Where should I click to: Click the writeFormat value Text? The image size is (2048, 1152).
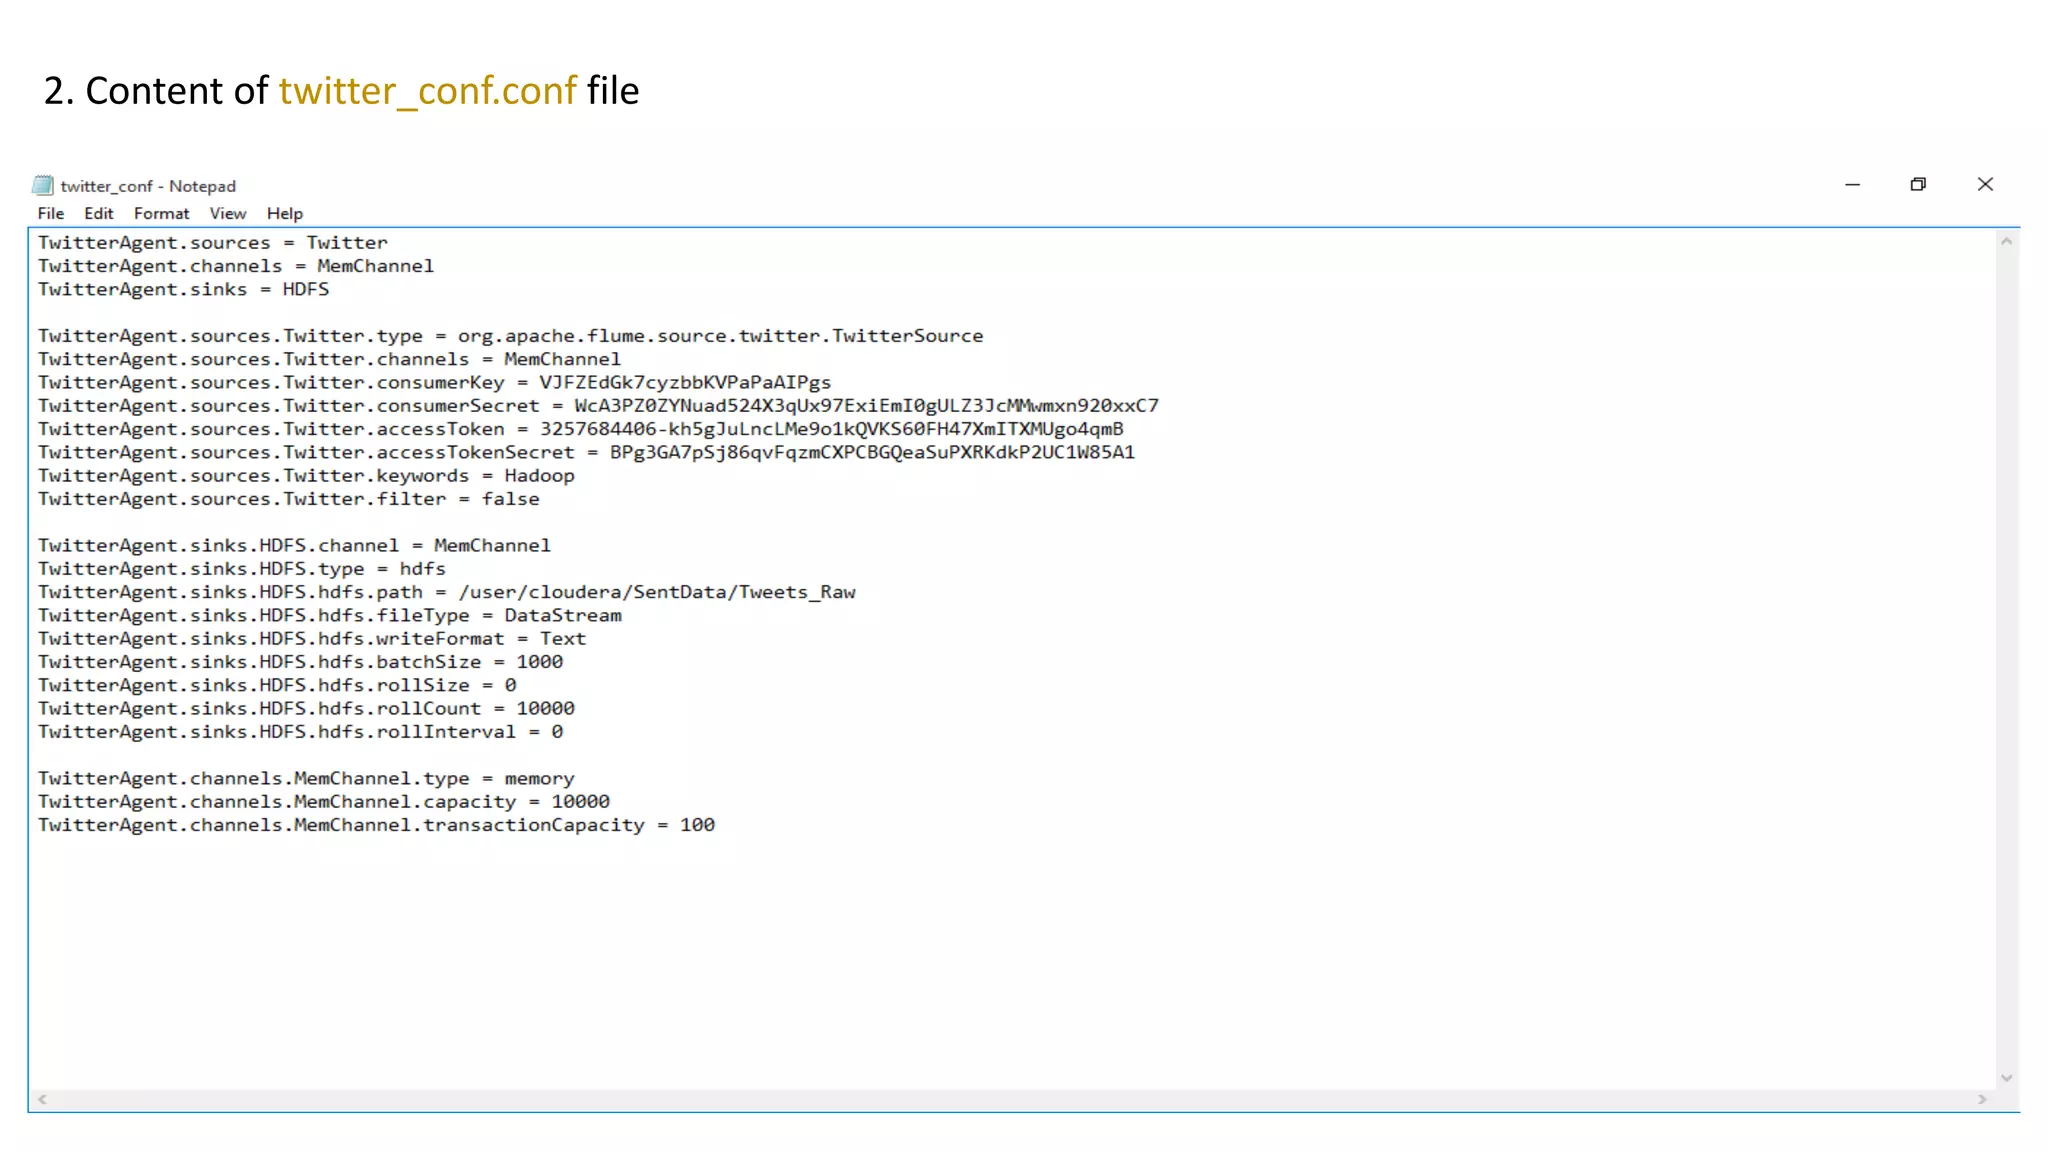(x=563, y=639)
